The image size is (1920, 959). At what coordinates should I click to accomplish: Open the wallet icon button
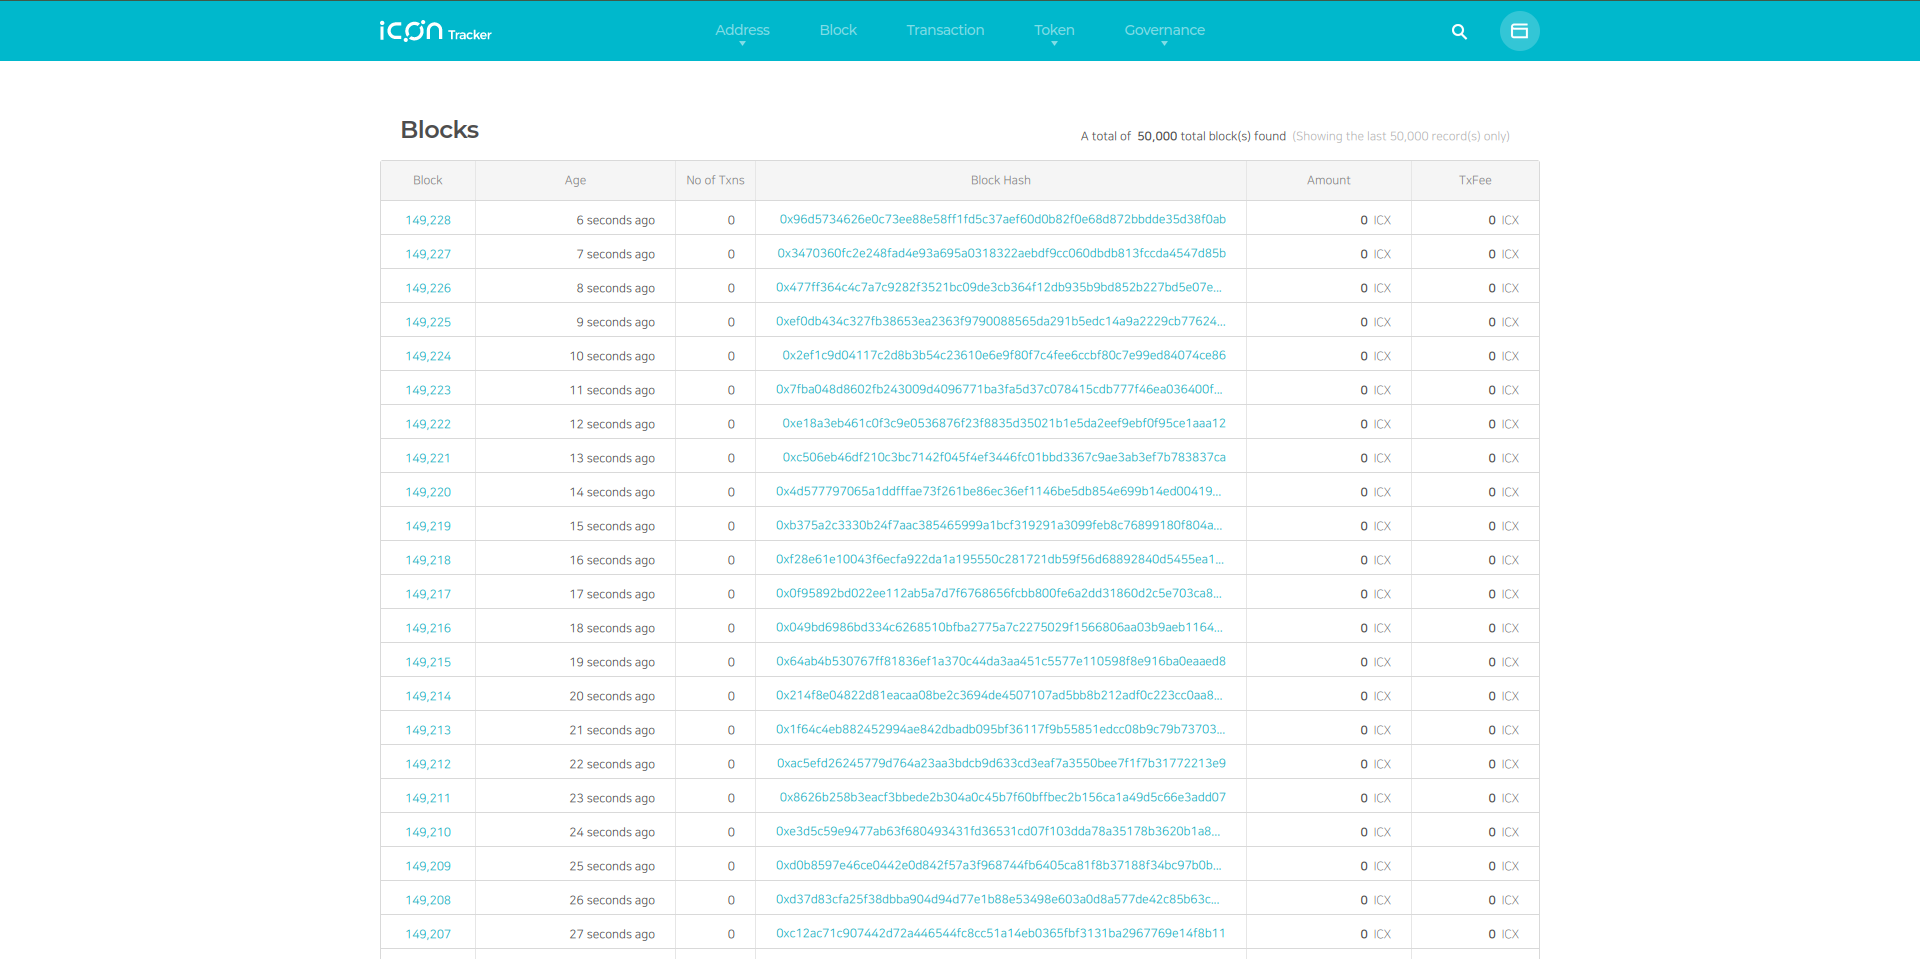coord(1519,31)
